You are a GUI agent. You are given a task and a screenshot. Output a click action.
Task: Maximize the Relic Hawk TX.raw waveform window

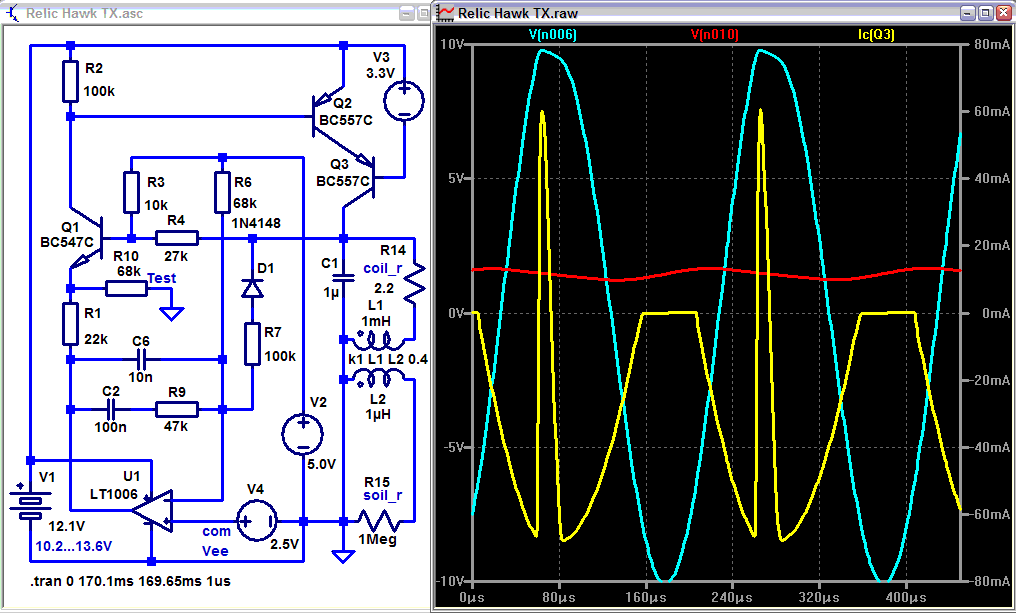[x=985, y=13]
